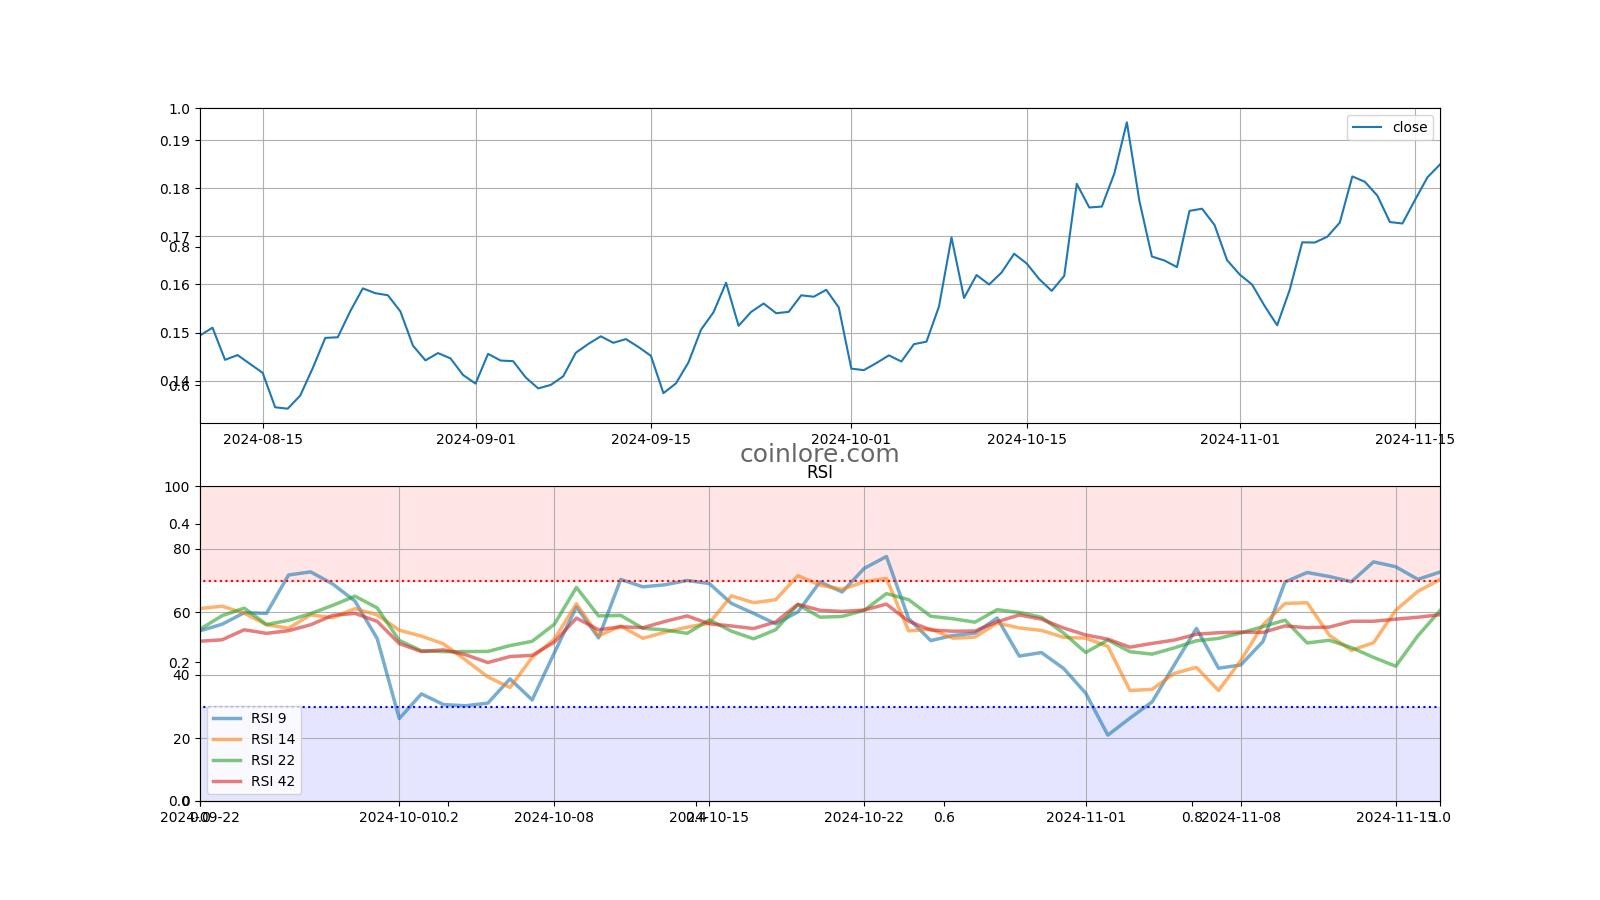Click the '2024-09-01' date on price chart
Image resolution: width=1600 pixels, height=900 pixels.
[476, 439]
